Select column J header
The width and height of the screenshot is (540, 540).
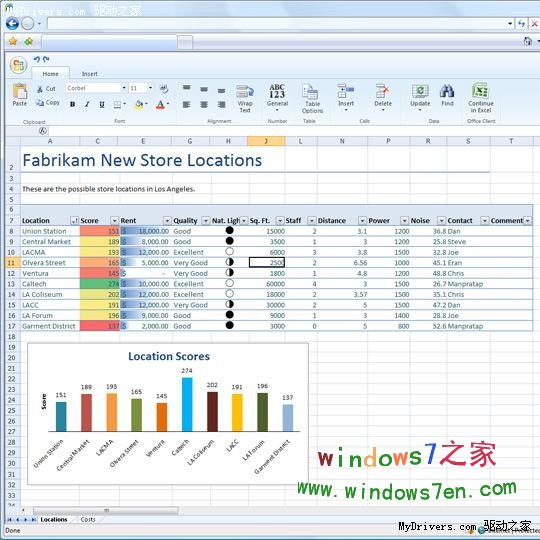[266, 141]
